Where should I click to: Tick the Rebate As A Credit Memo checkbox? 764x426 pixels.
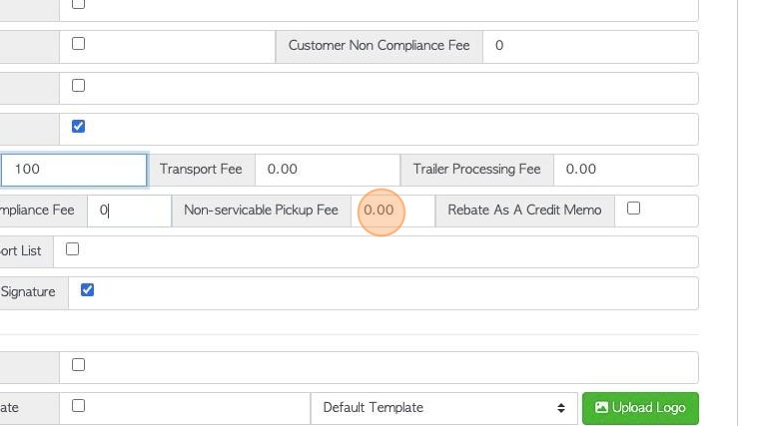pyautogui.click(x=633, y=209)
